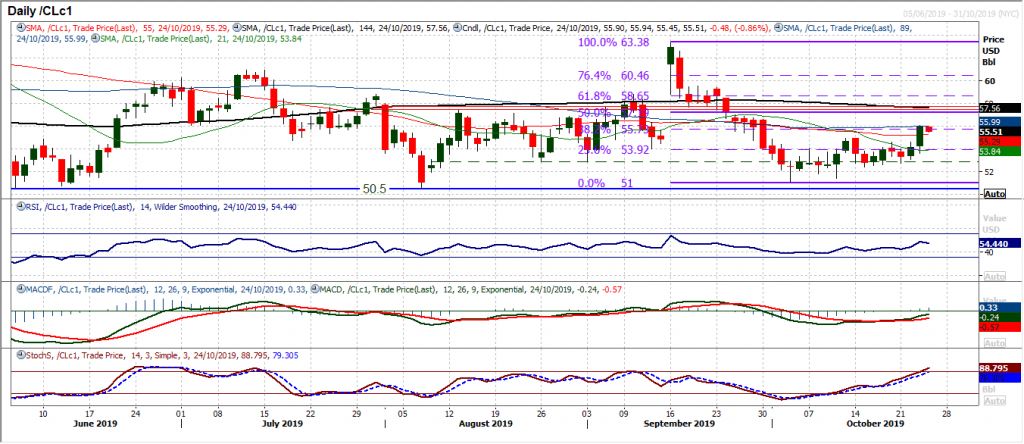The height and width of the screenshot is (444, 1024).
Task: Click the icon before the green SMA 21 legend
Action: (x=95, y=39)
